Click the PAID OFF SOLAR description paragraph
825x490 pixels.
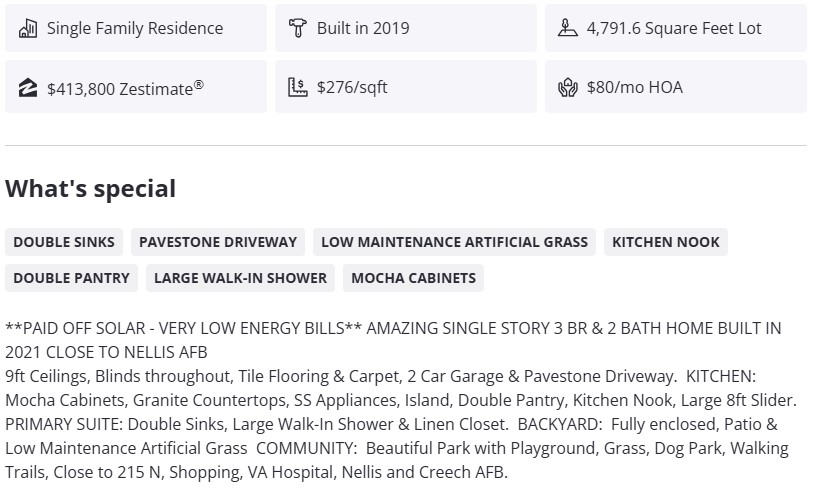tap(400, 400)
